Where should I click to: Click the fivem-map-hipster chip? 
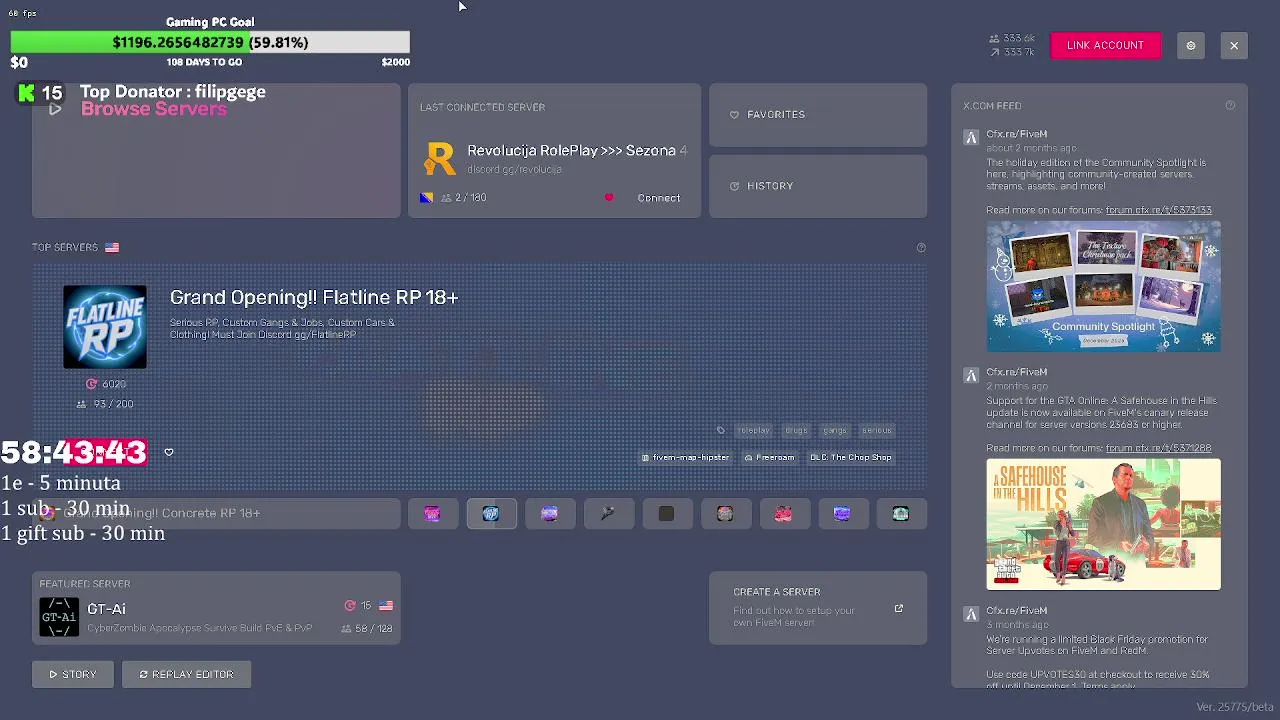tap(686, 457)
